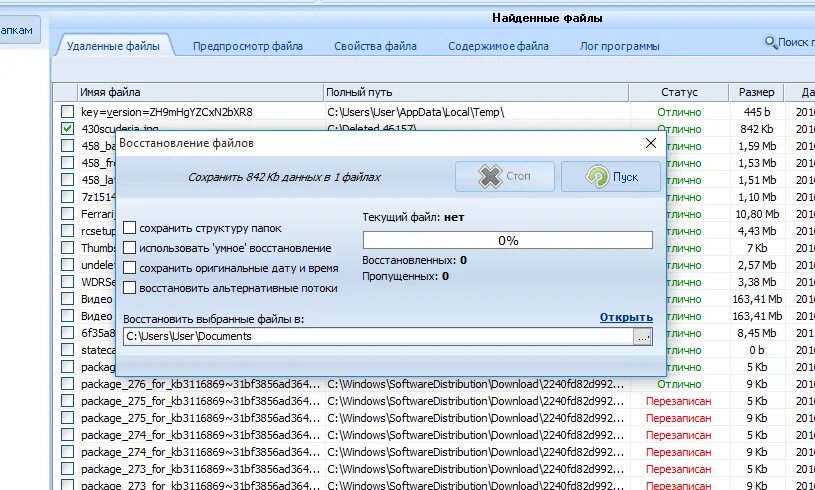Switch to Удаленные файлы tab

(x=113, y=46)
